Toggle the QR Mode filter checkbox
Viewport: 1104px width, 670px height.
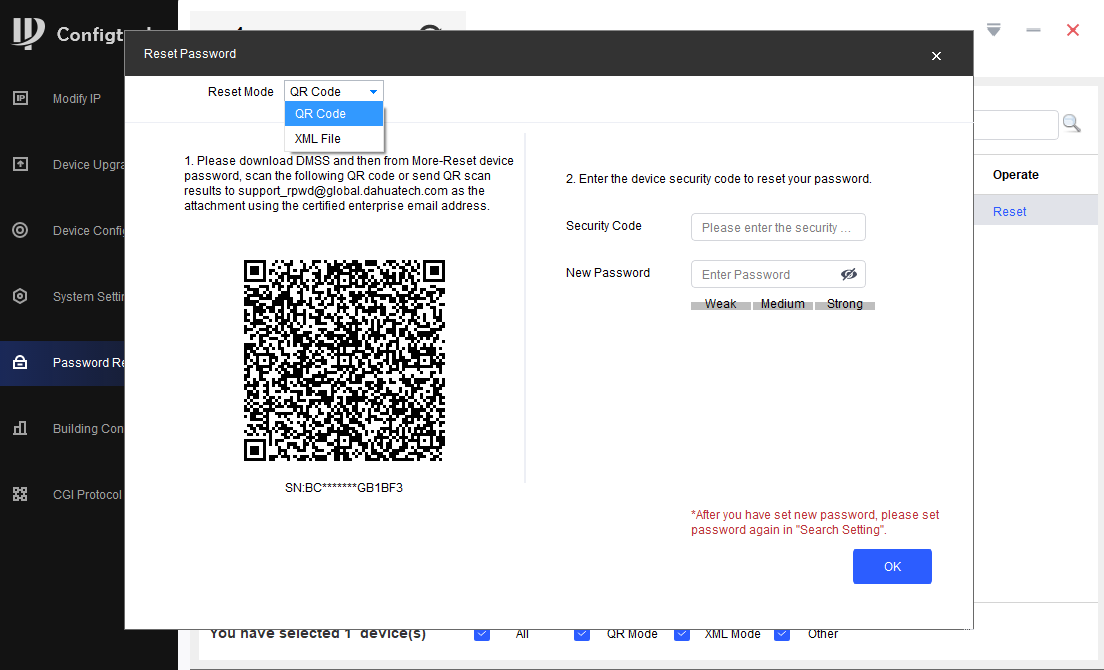[x=582, y=633]
